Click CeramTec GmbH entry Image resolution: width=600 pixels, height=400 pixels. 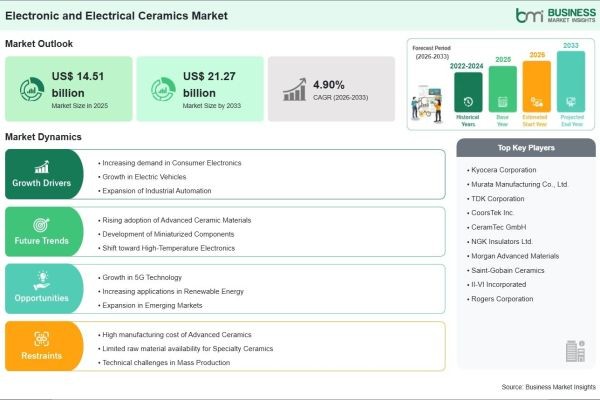point(497,227)
